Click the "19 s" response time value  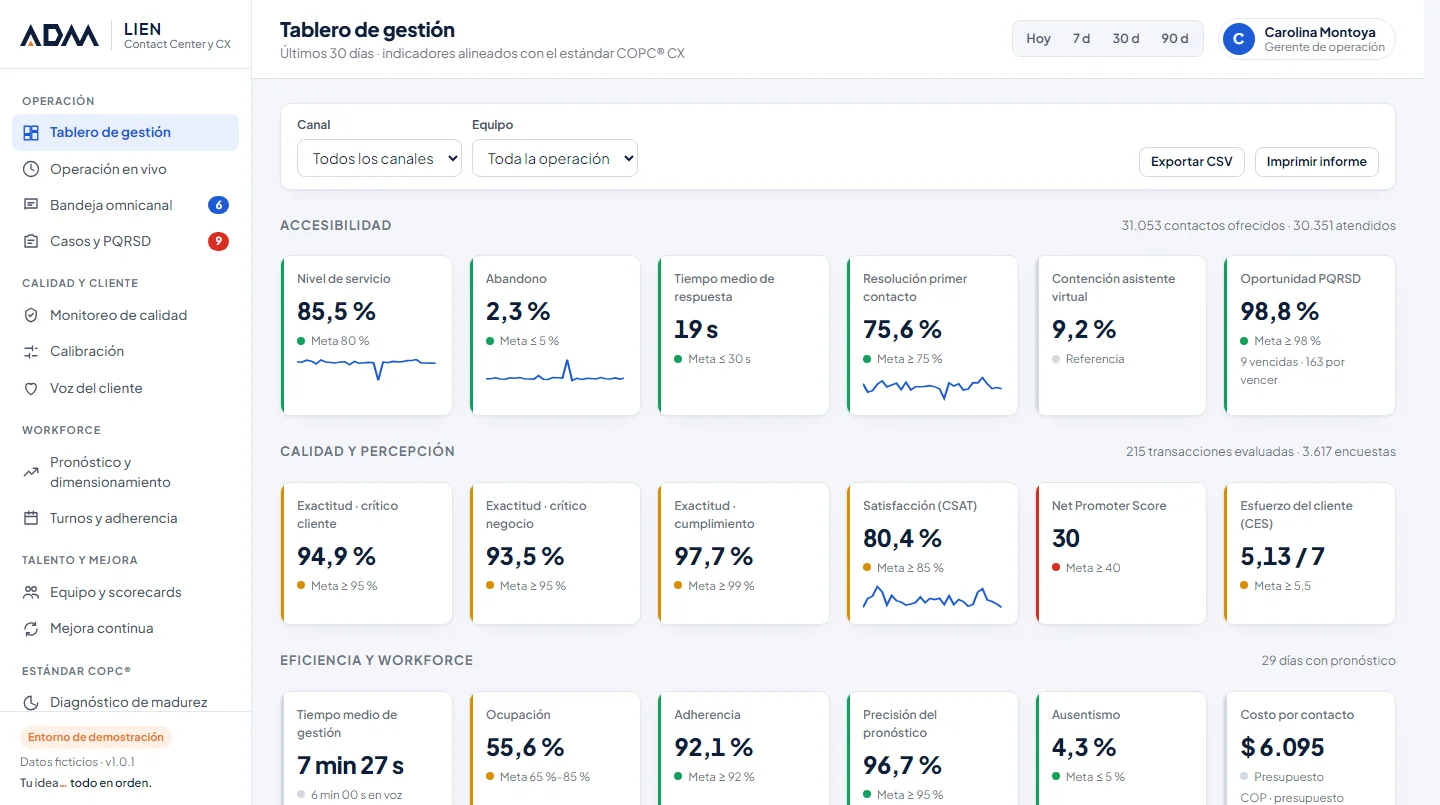pos(696,329)
